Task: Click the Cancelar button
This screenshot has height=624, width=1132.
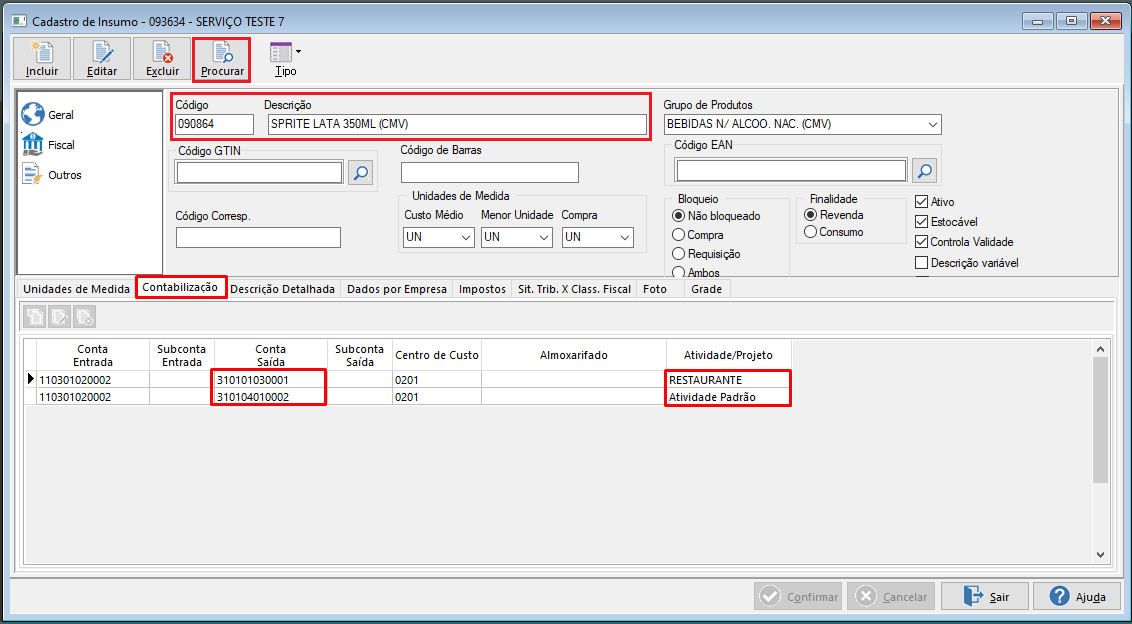Action: (x=892, y=597)
